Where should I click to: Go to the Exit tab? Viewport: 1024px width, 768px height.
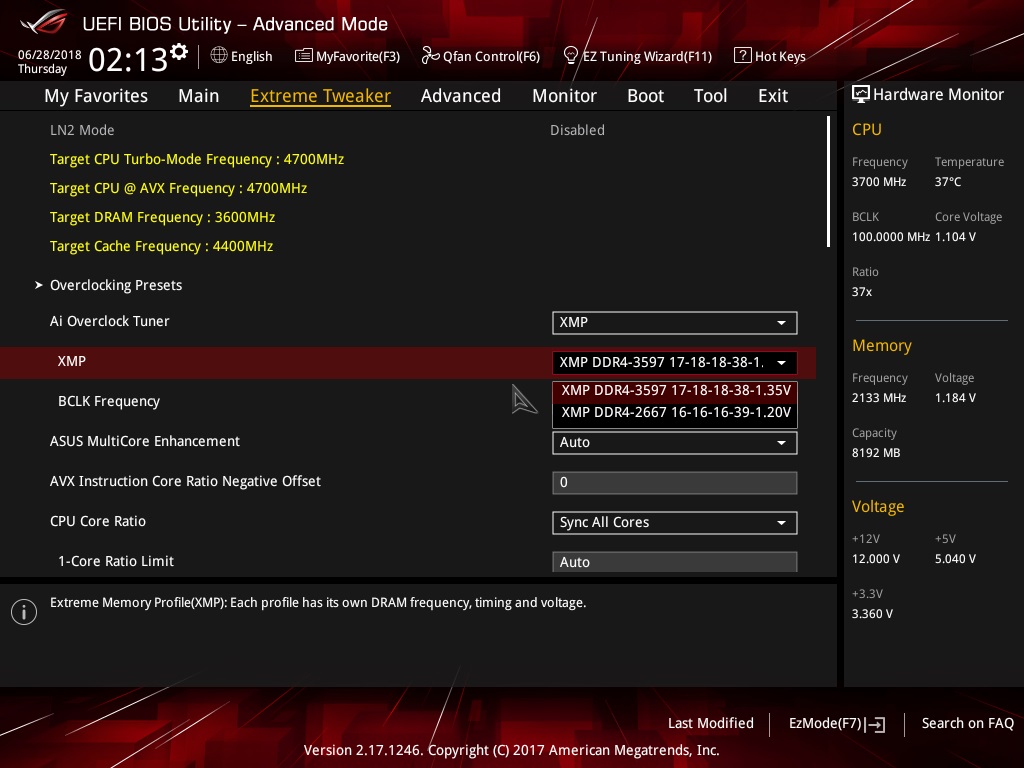point(773,96)
